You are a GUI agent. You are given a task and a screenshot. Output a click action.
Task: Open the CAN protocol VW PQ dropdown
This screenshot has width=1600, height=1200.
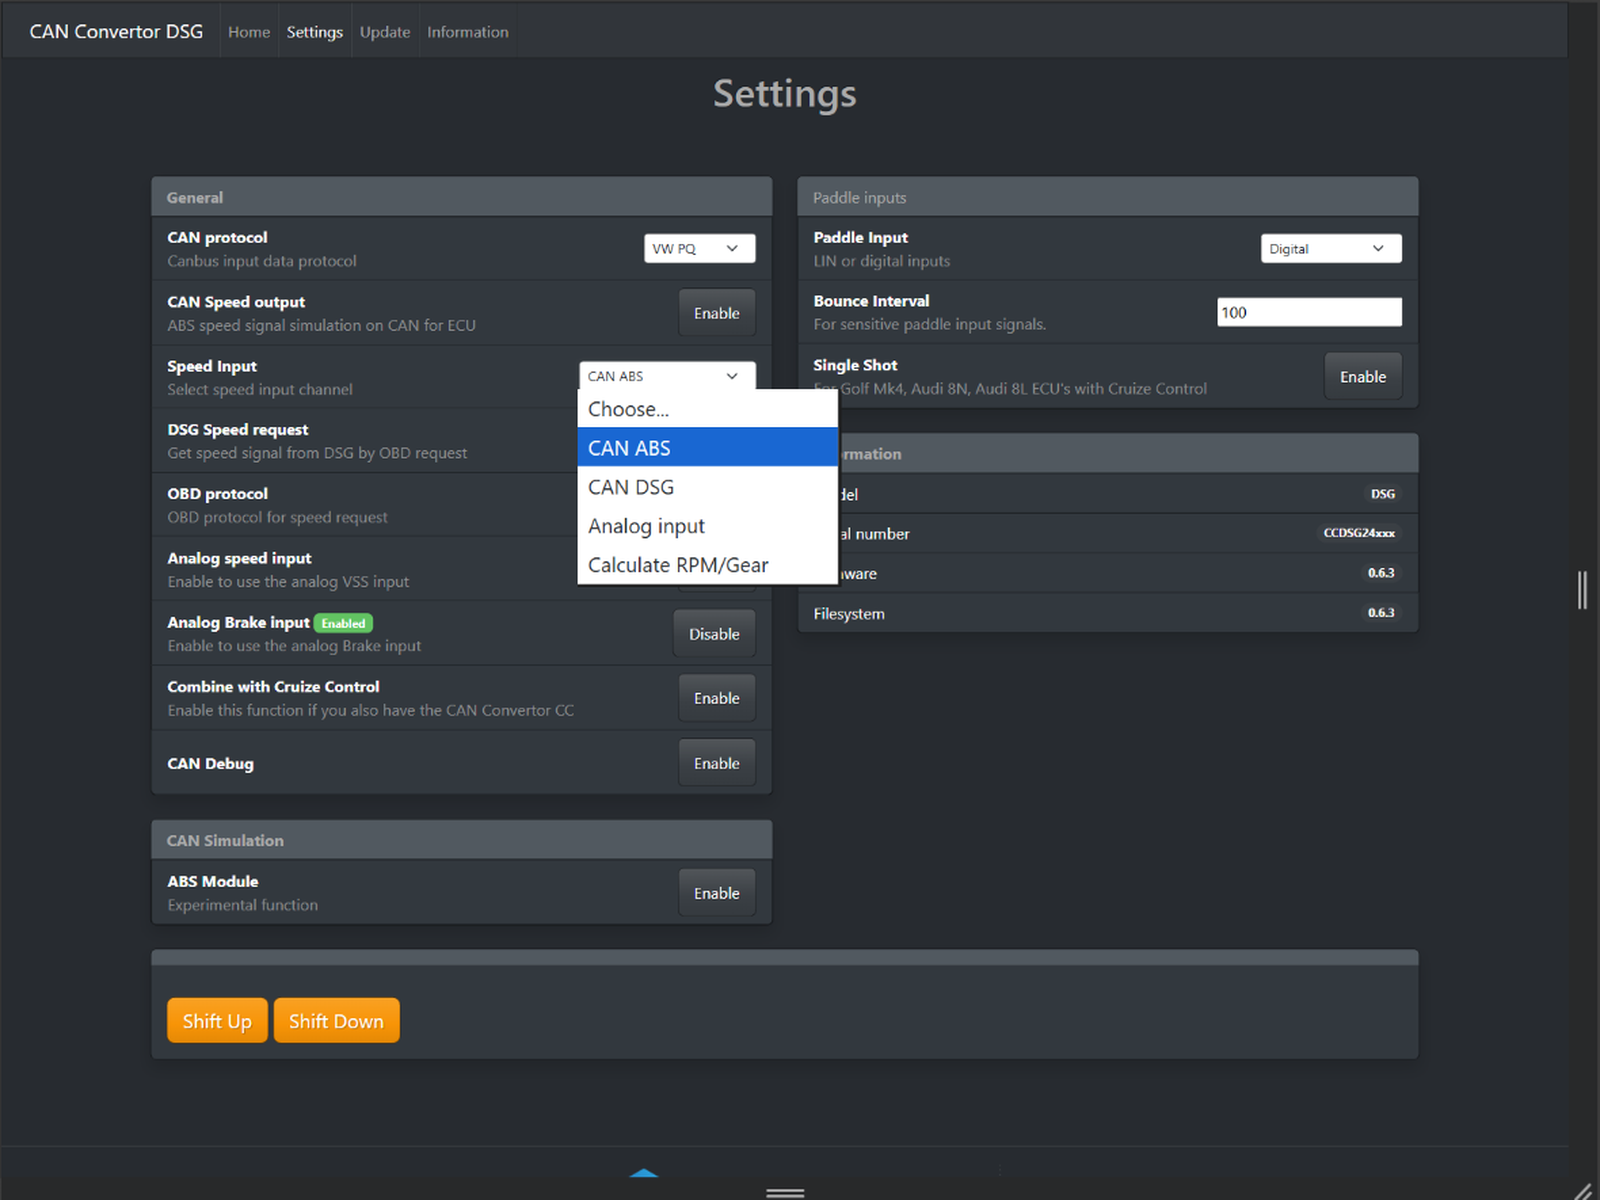pos(699,248)
